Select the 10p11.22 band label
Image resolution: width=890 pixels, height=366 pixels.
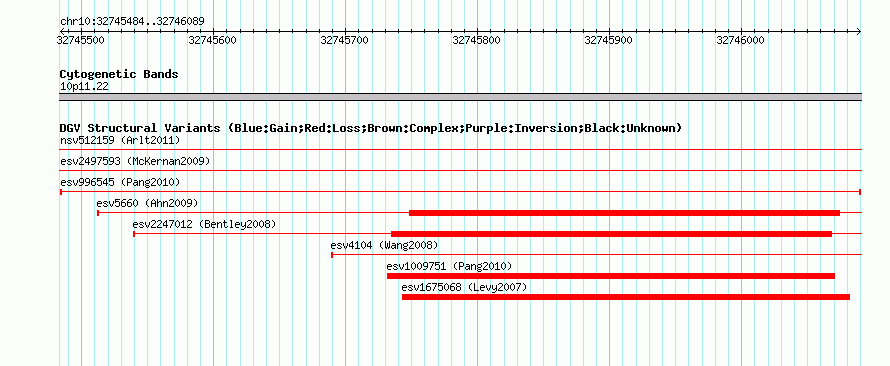(84, 87)
